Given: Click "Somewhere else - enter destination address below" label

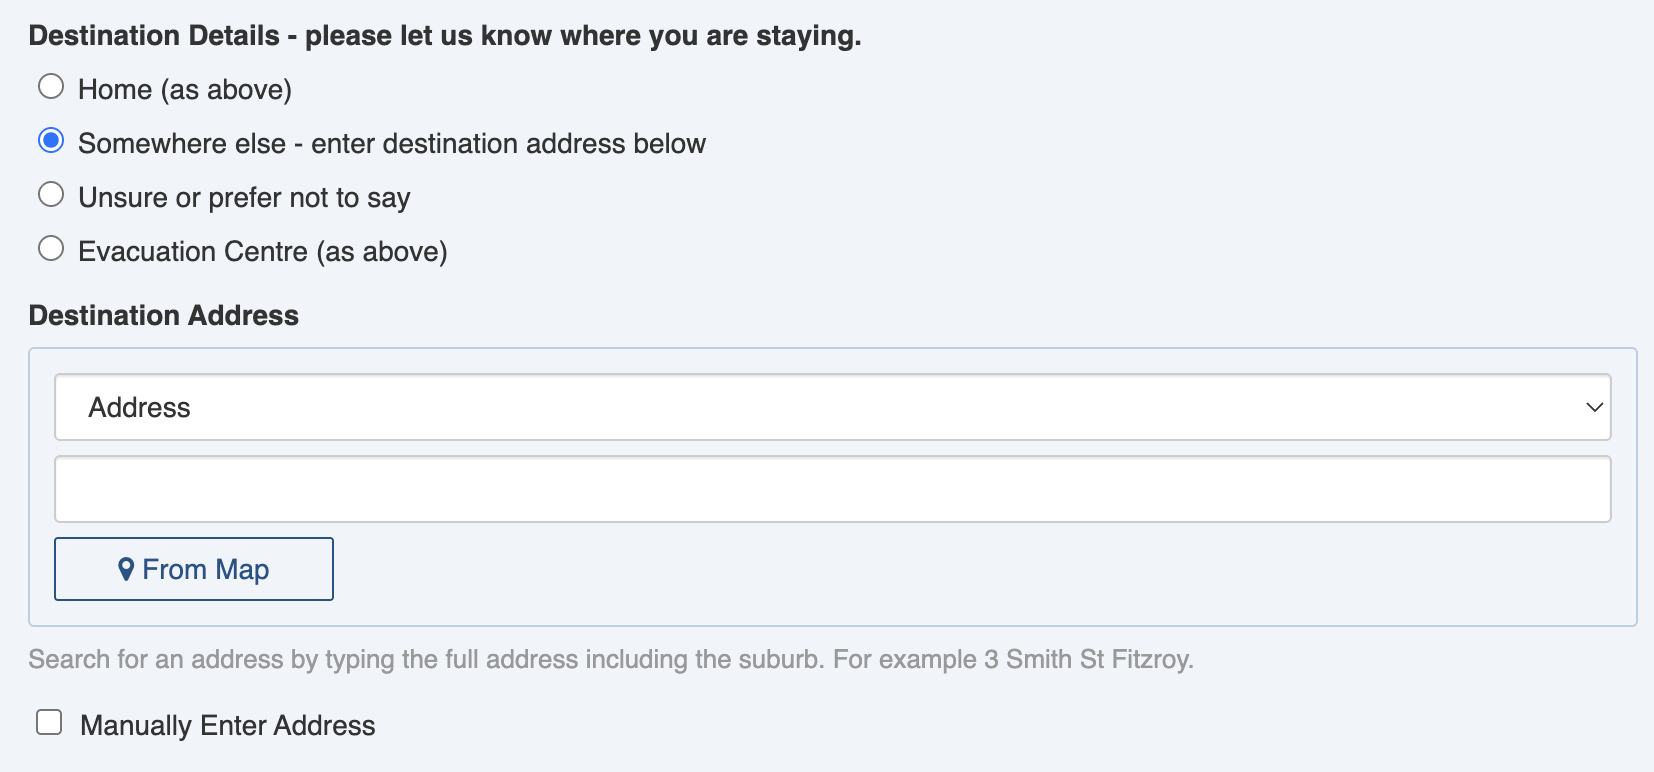Looking at the screenshot, I should coord(392,144).
